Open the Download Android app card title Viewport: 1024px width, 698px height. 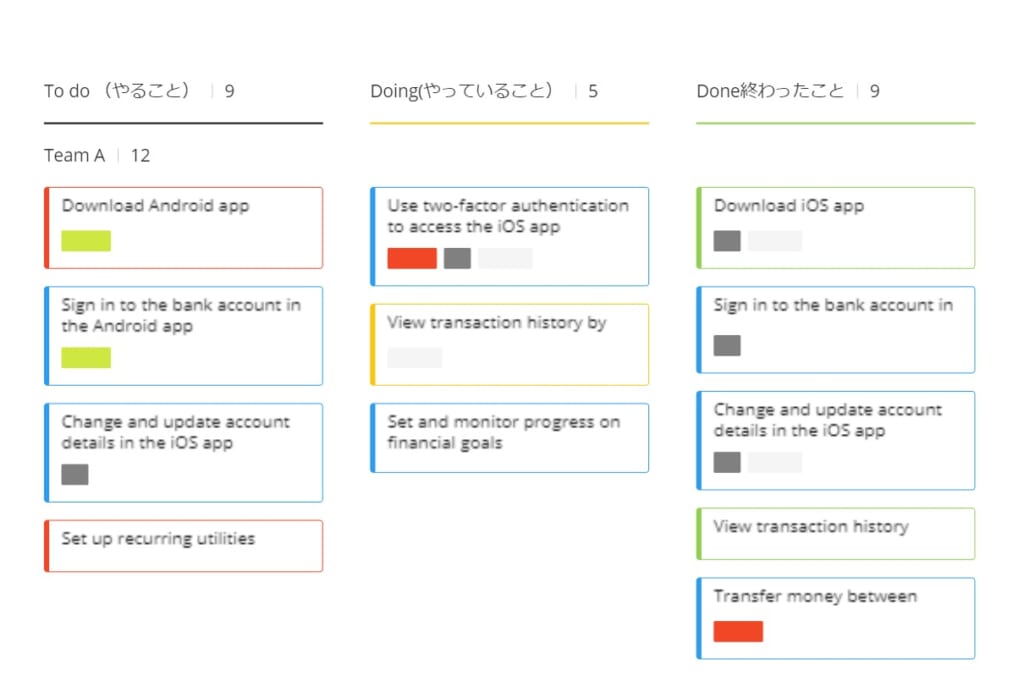tap(156, 206)
